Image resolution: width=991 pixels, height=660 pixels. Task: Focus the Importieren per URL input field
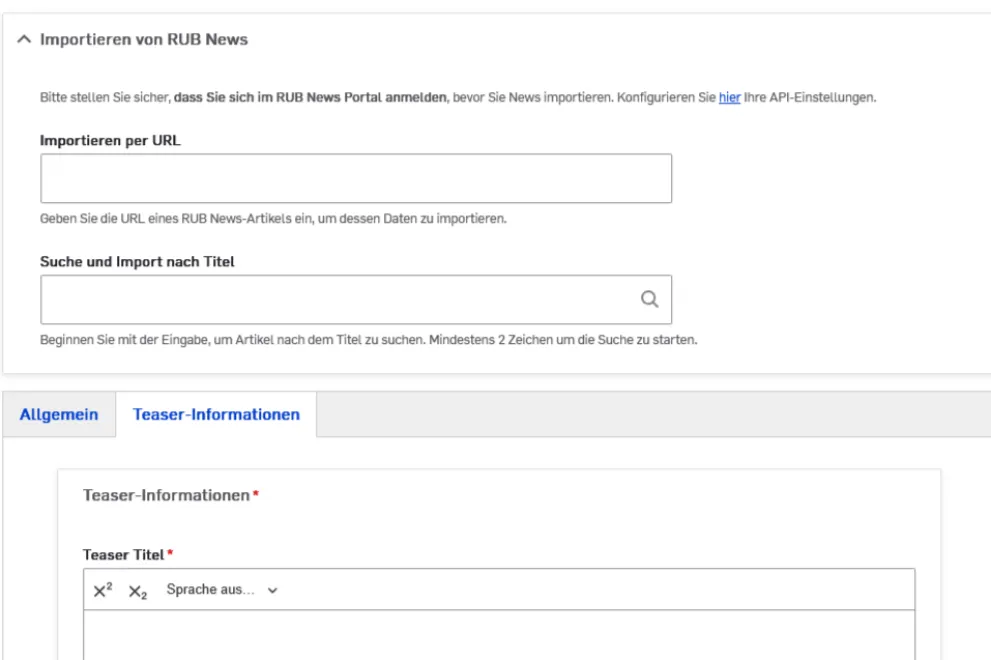tap(356, 177)
